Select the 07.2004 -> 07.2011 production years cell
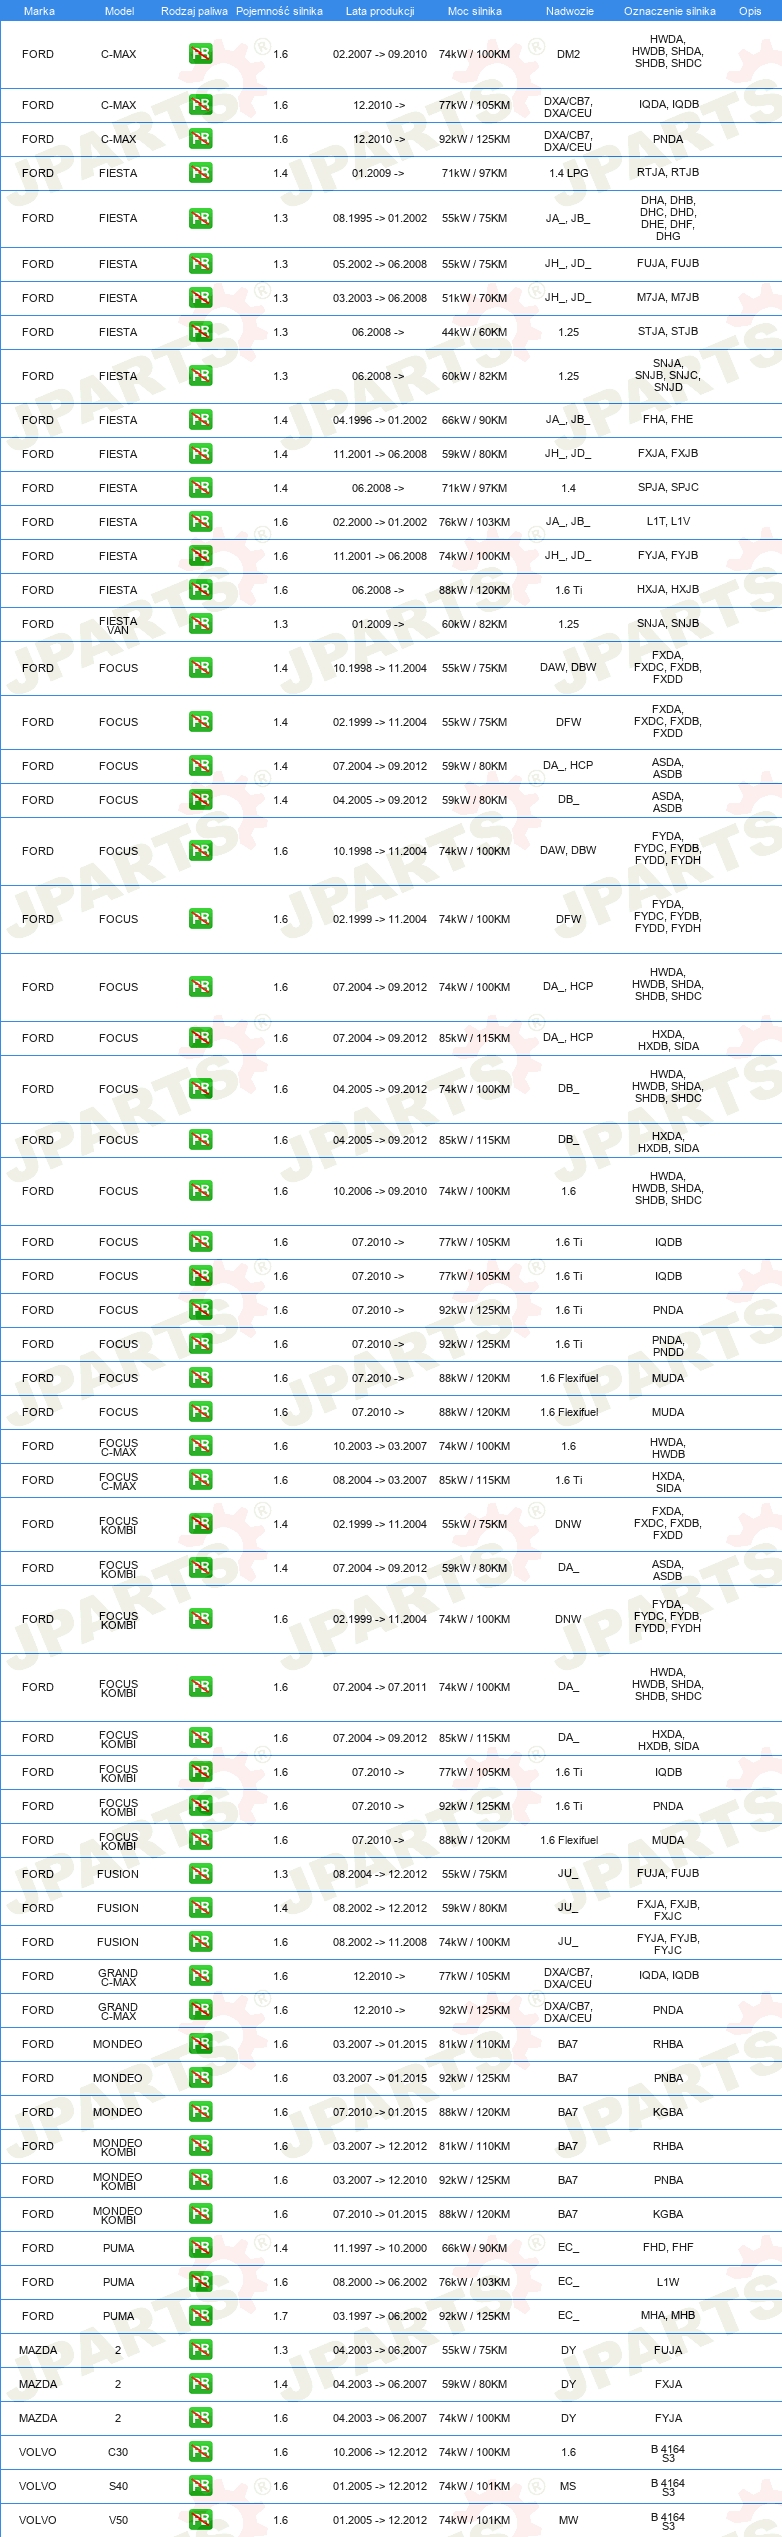782x2537 pixels. point(380,1687)
